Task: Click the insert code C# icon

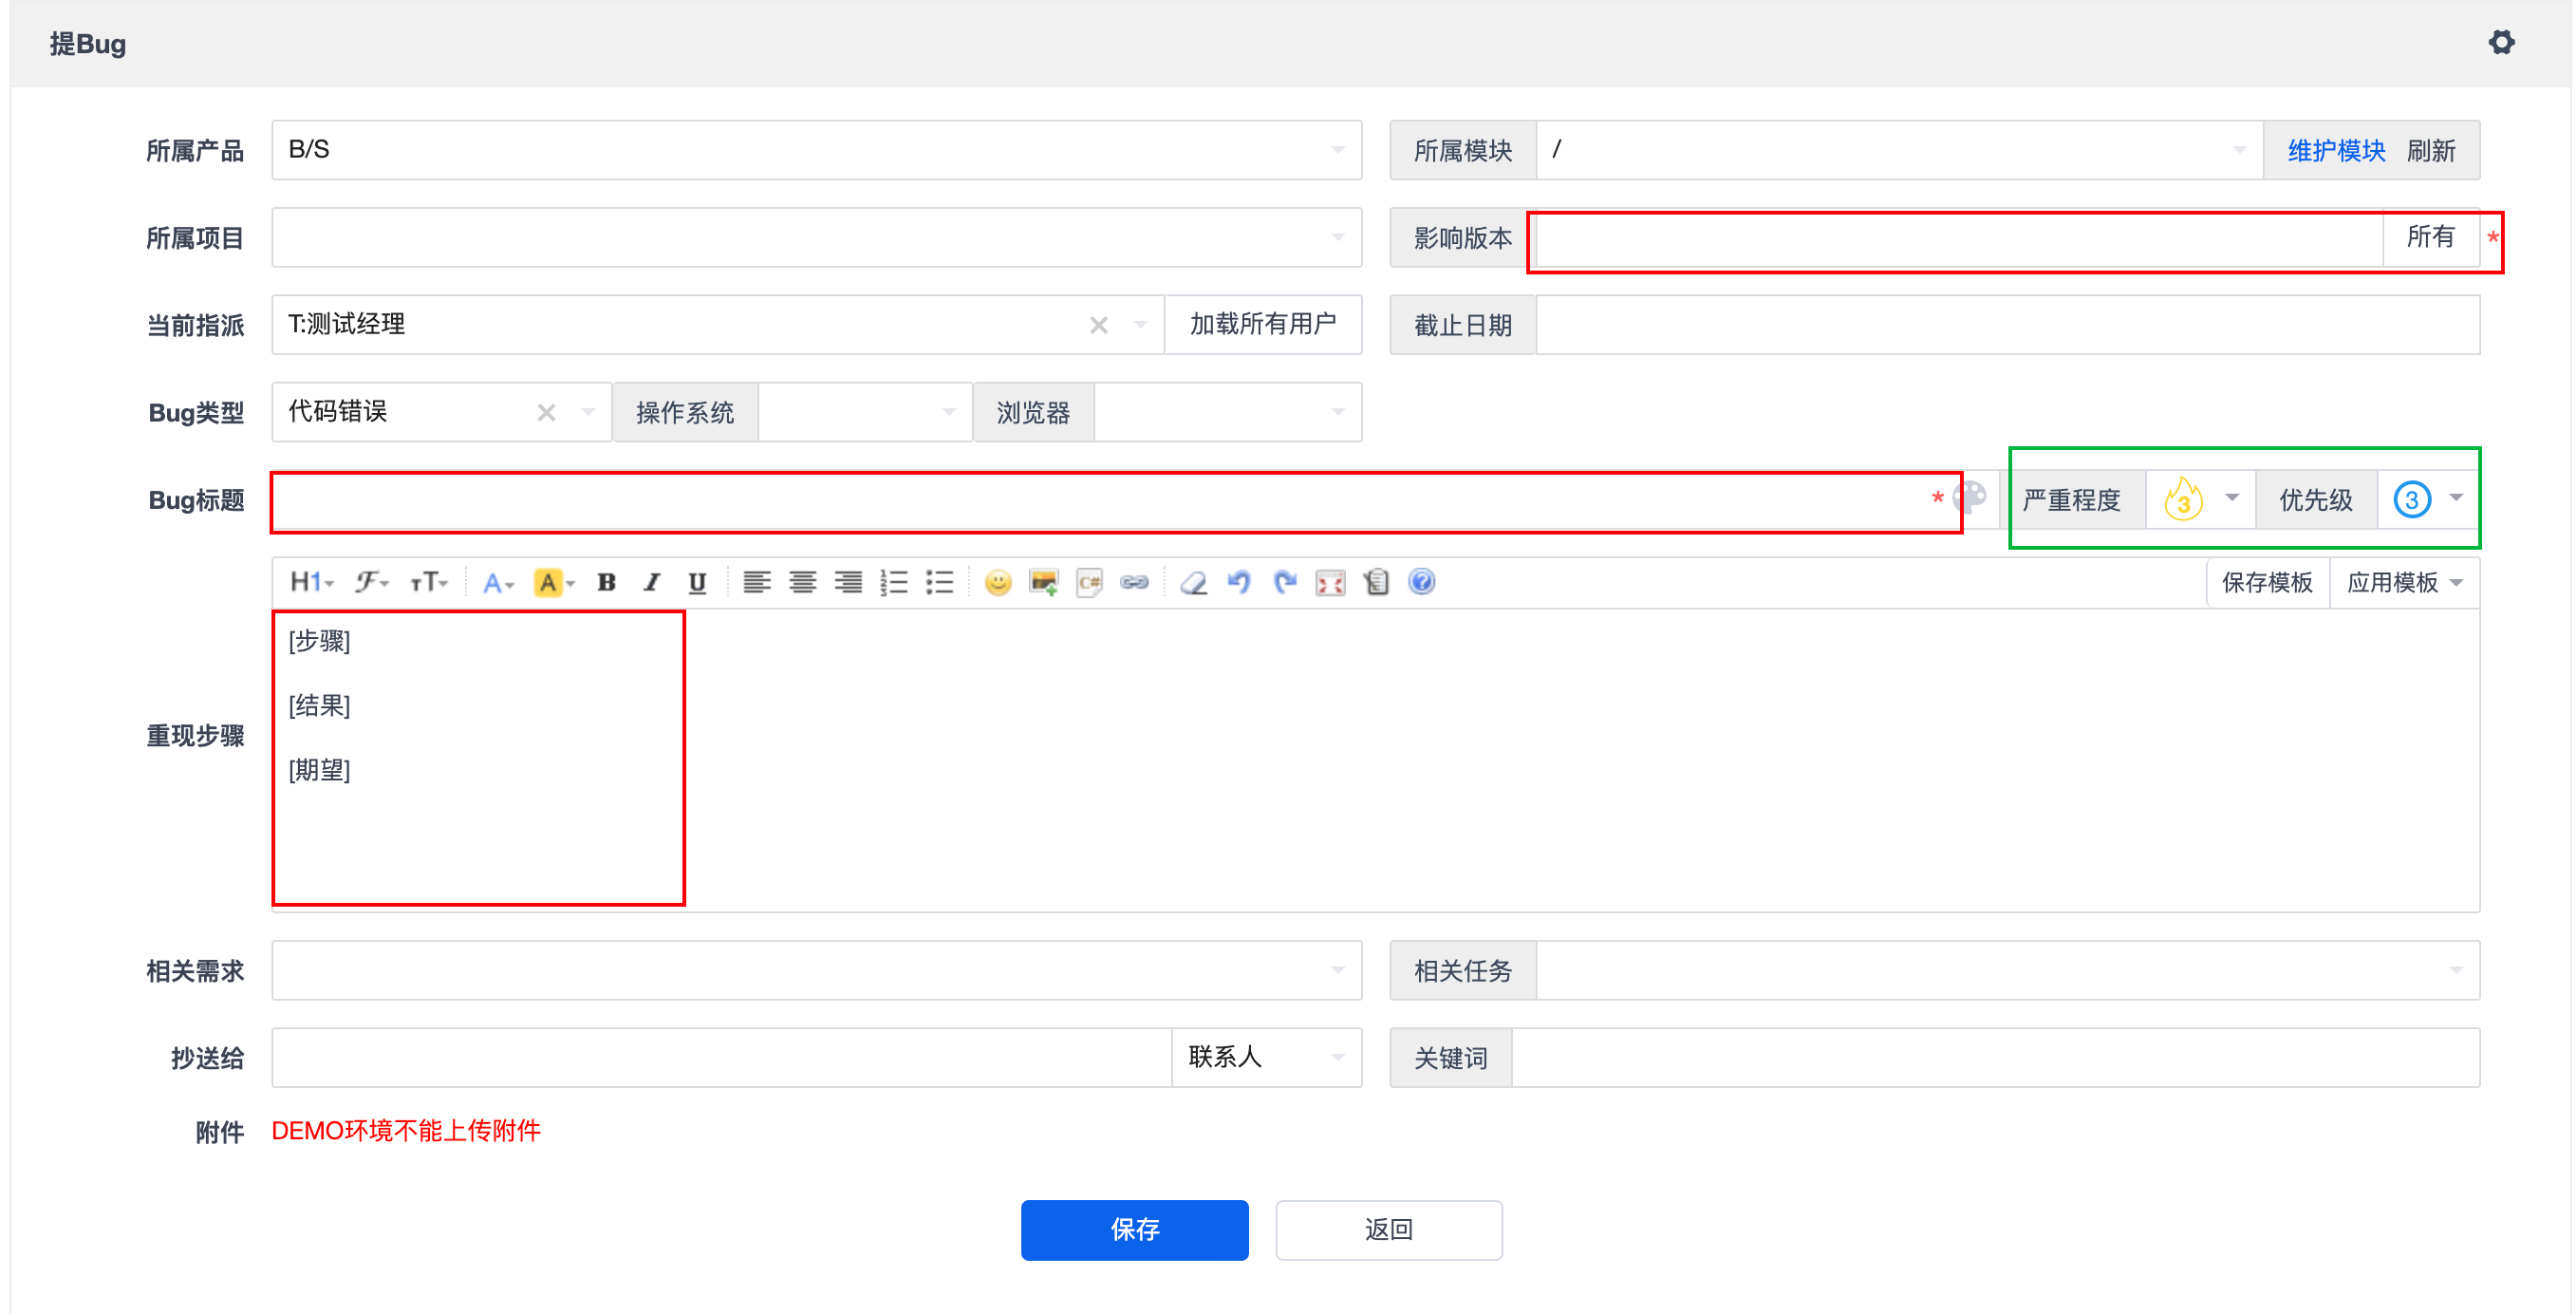Action: coord(1089,582)
